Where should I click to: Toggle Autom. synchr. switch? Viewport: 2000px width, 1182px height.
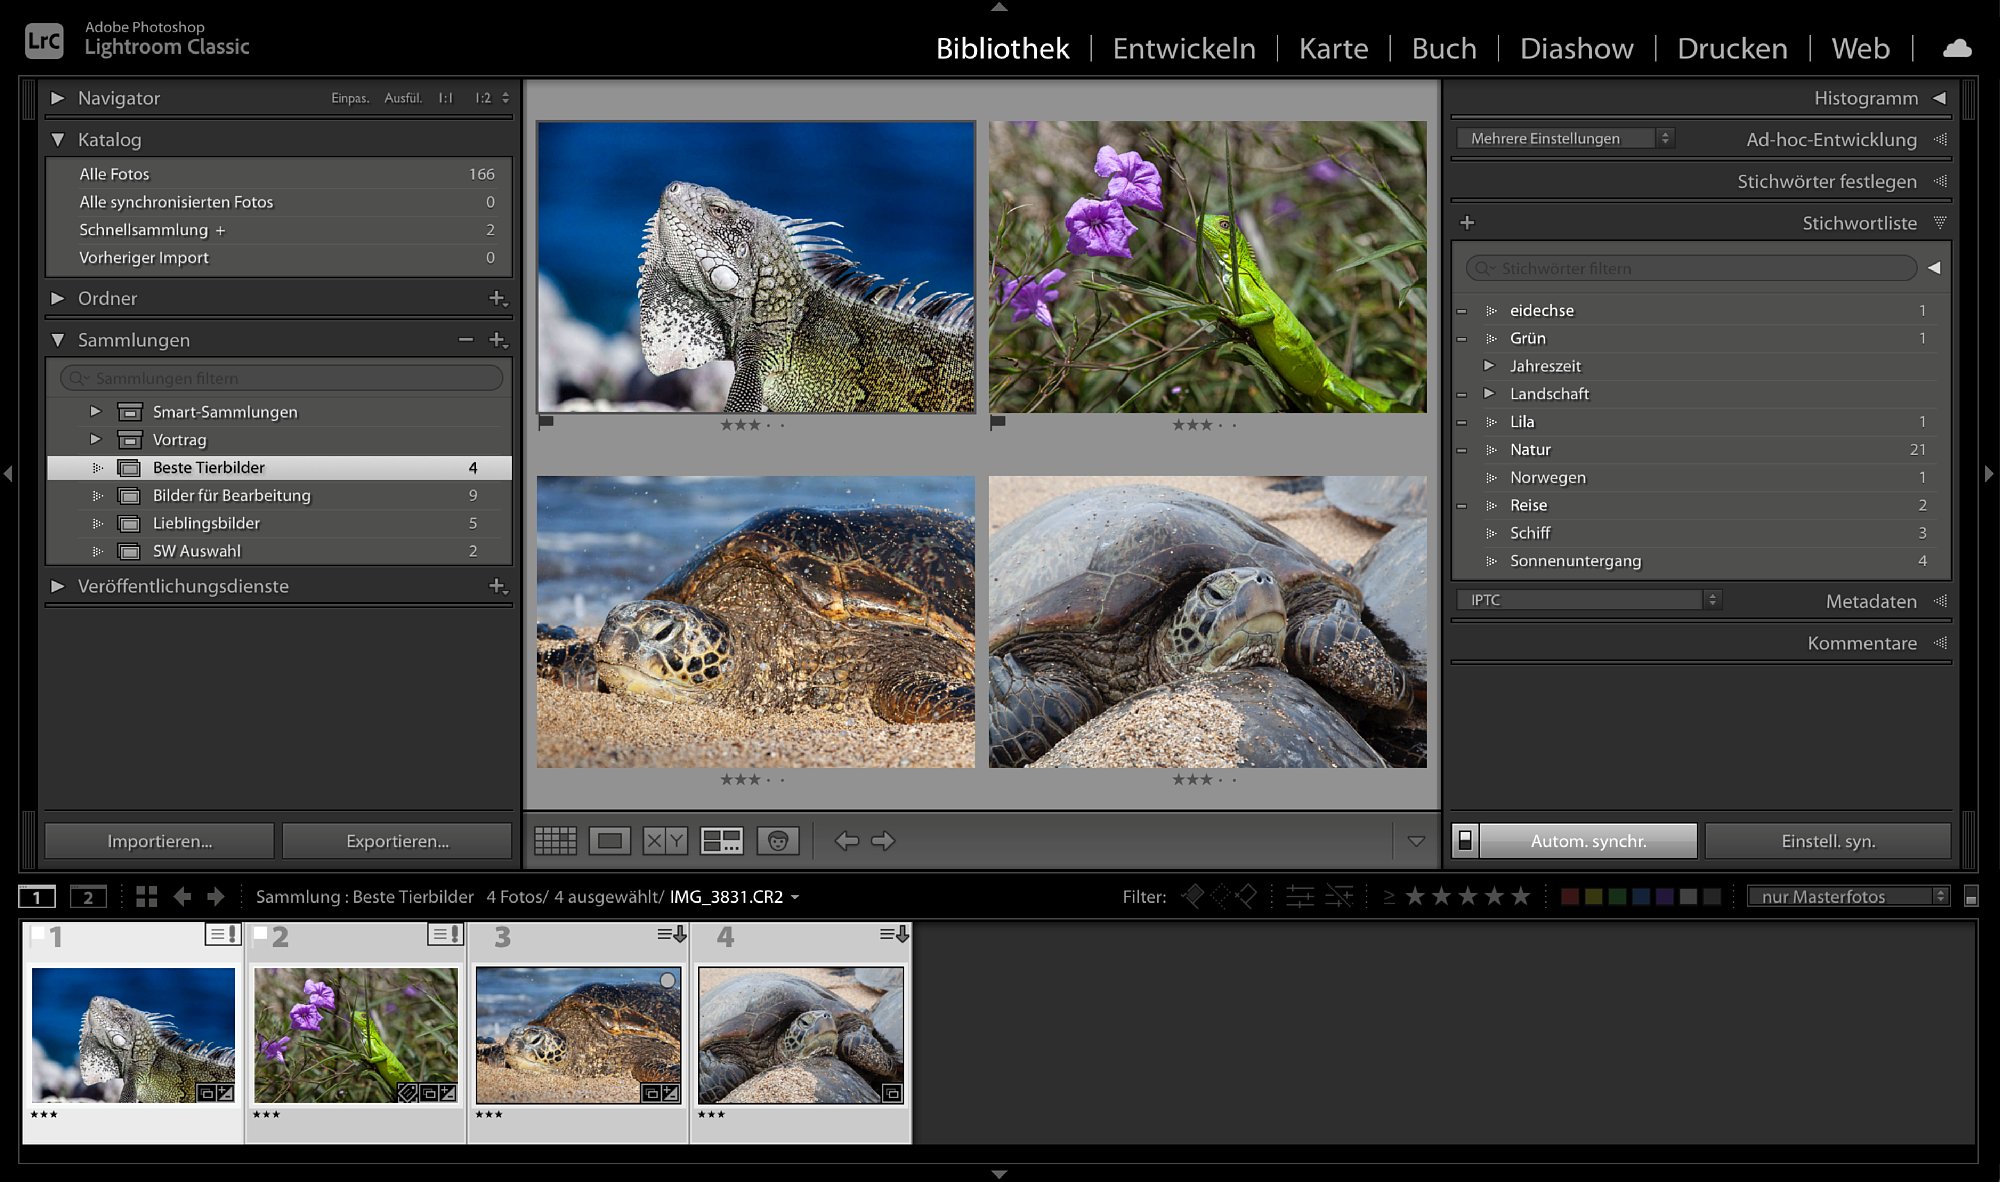[1465, 841]
